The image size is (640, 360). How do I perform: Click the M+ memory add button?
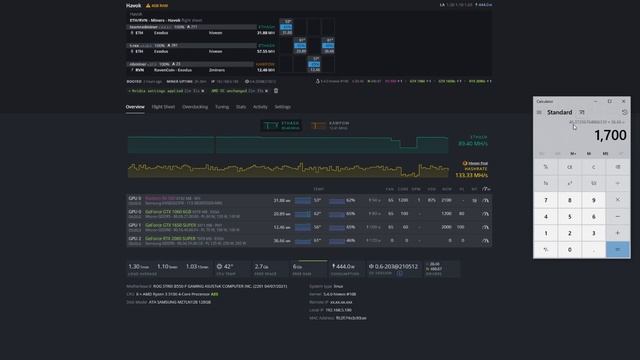573,153
